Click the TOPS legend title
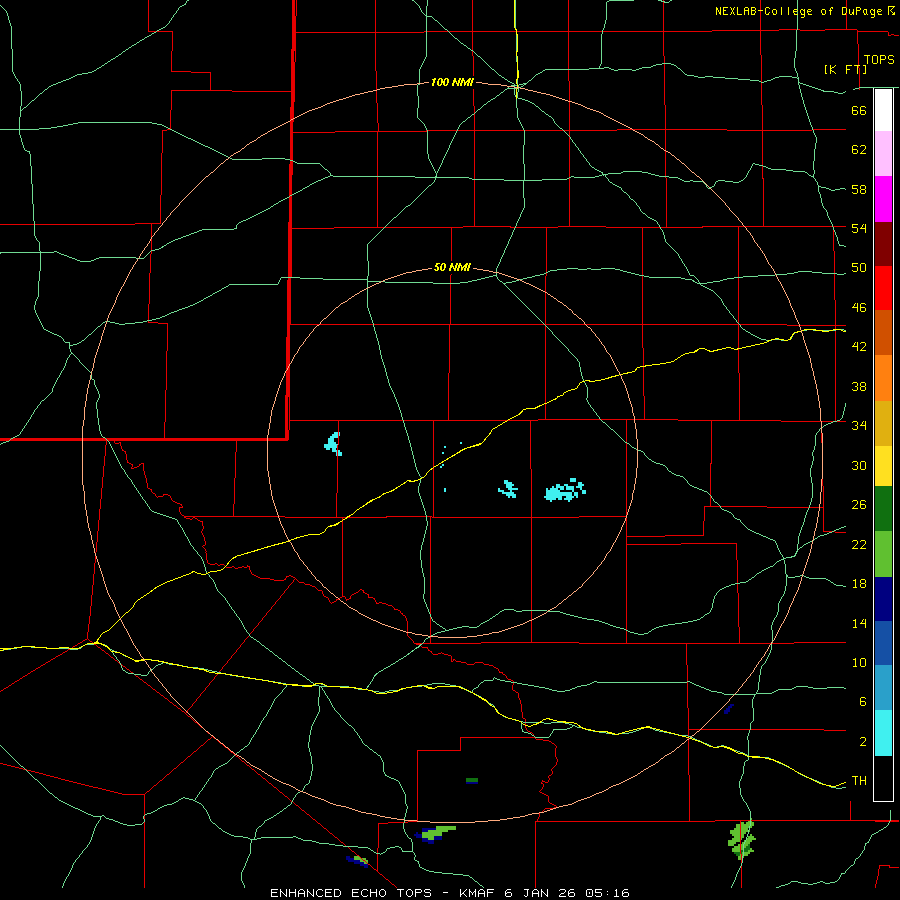The width and height of the screenshot is (900, 900). point(878,60)
